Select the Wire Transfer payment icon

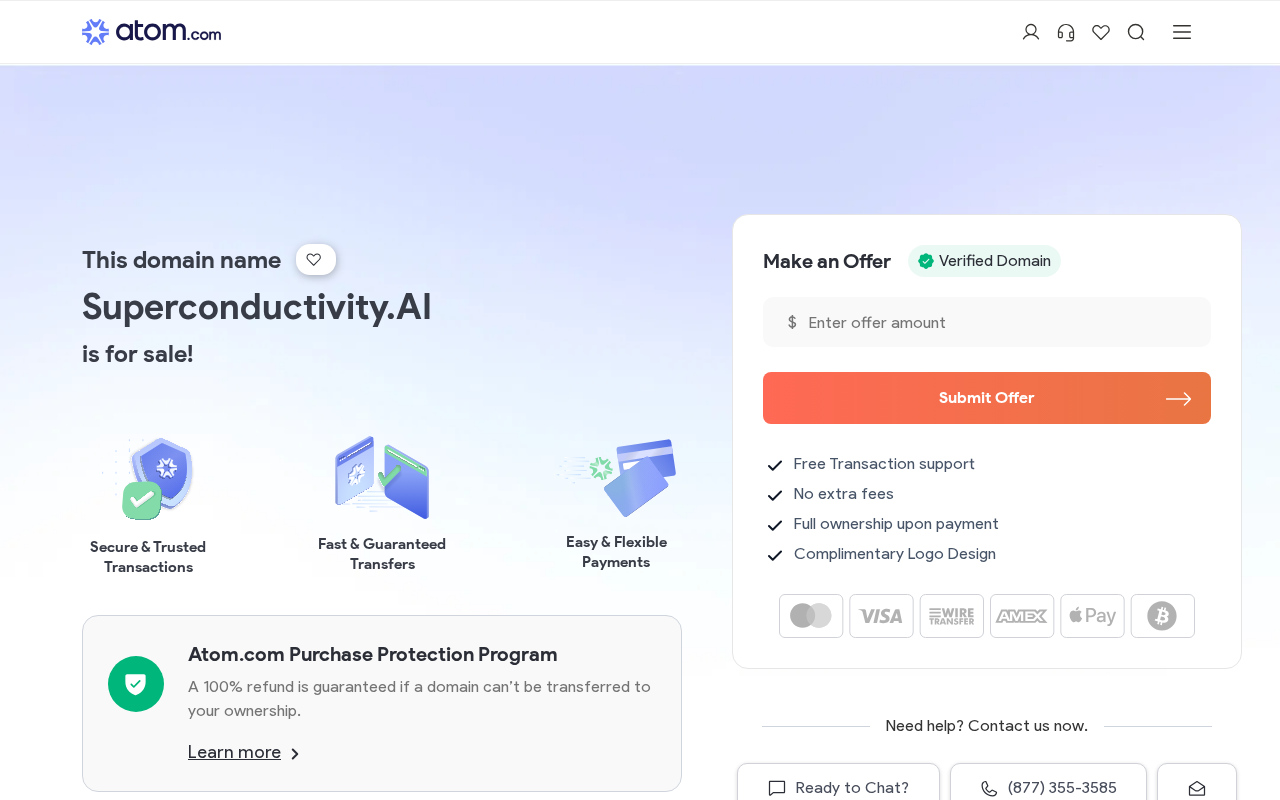(x=952, y=616)
